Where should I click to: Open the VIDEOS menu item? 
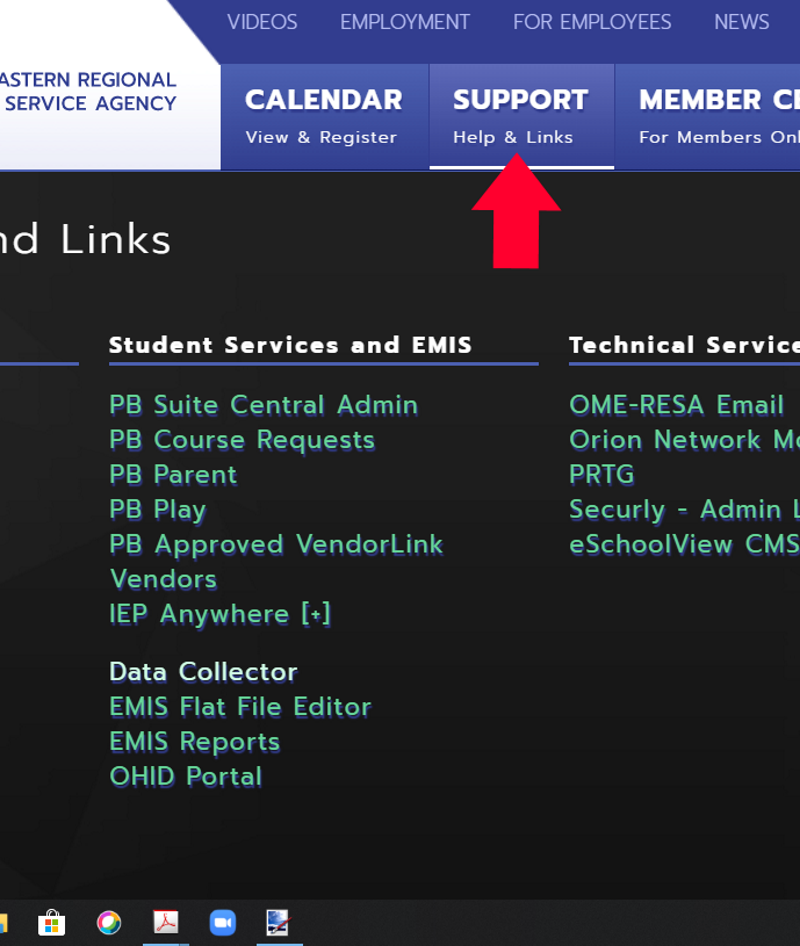[x=262, y=22]
